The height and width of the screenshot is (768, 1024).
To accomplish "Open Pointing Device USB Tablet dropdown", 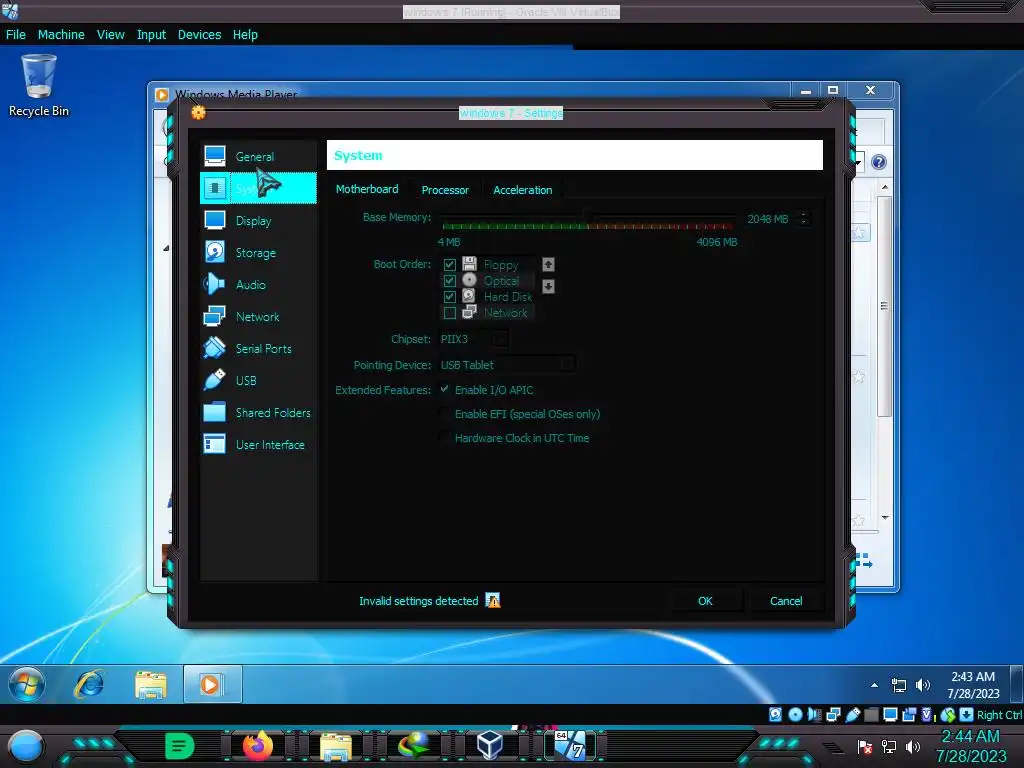I will click(507, 364).
